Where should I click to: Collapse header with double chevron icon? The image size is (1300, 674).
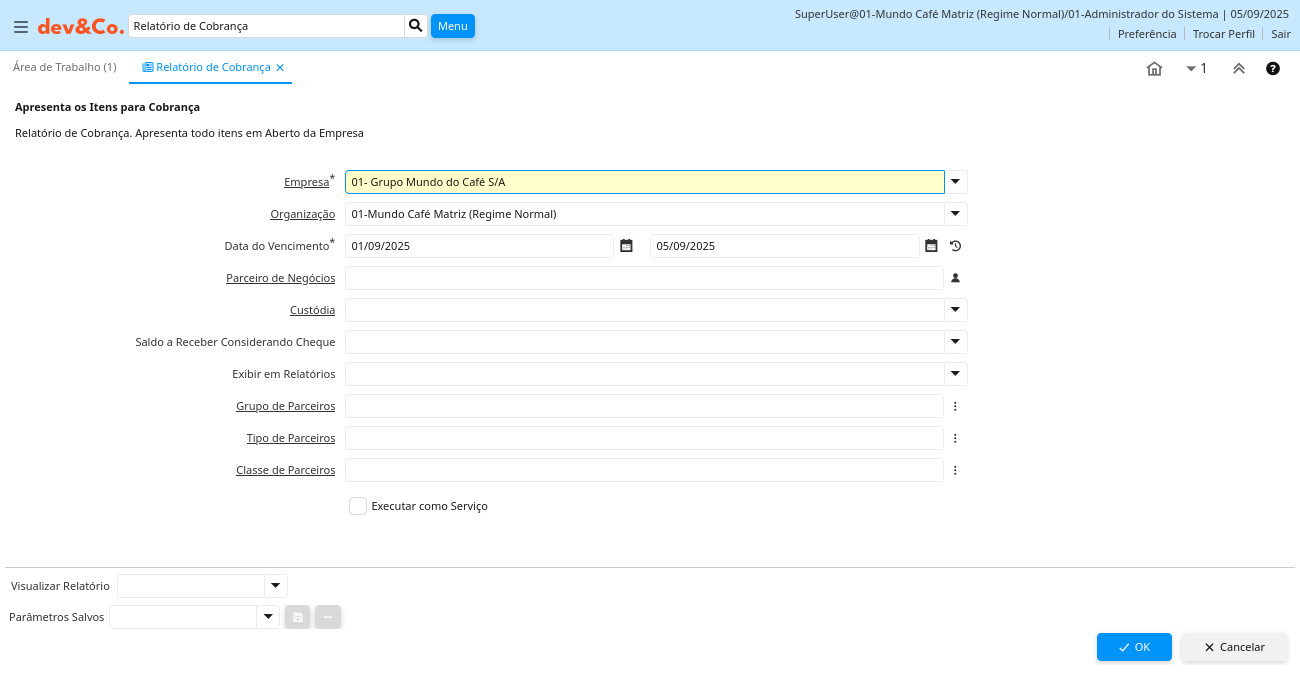(x=1239, y=69)
